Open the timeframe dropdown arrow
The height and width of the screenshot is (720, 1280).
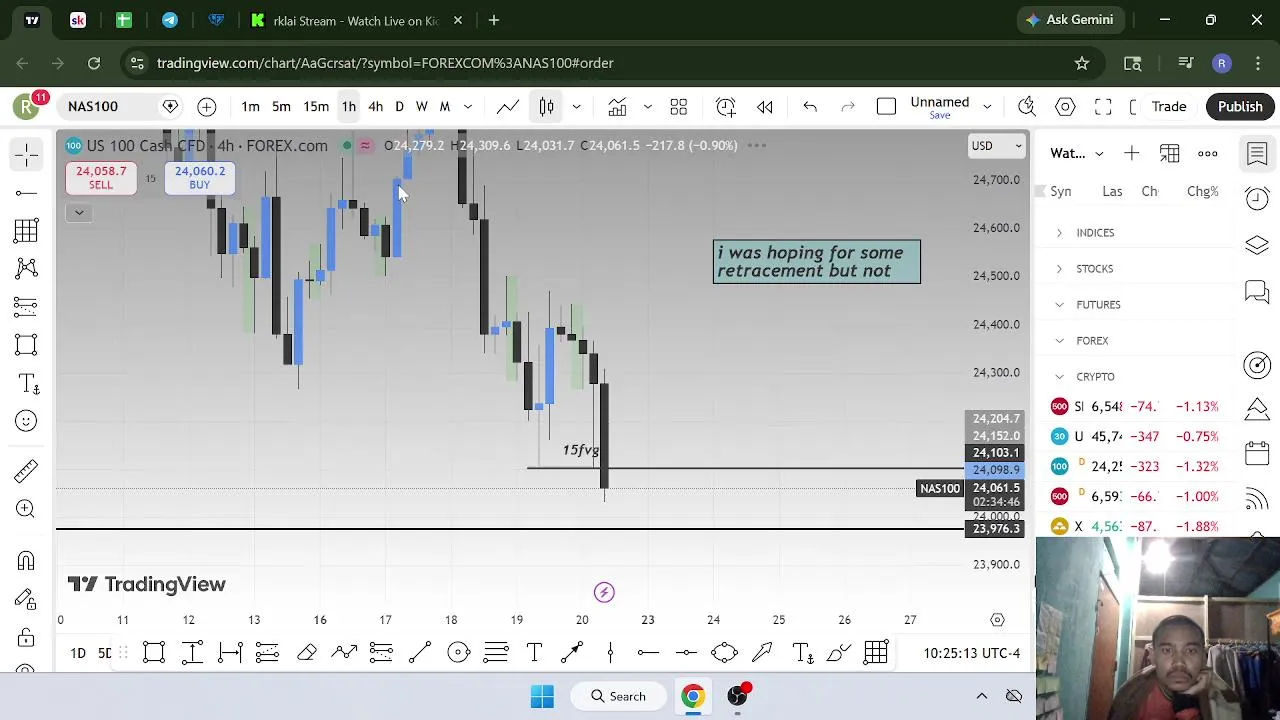[467, 106]
